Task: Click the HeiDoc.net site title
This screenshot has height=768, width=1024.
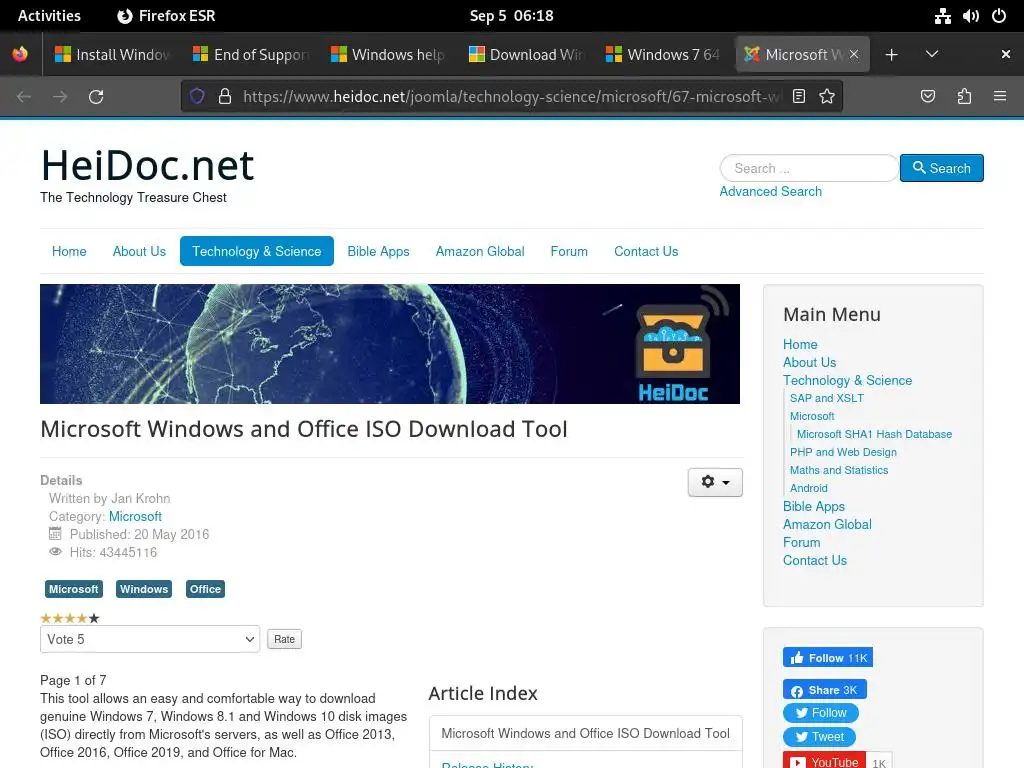Action: [147, 165]
